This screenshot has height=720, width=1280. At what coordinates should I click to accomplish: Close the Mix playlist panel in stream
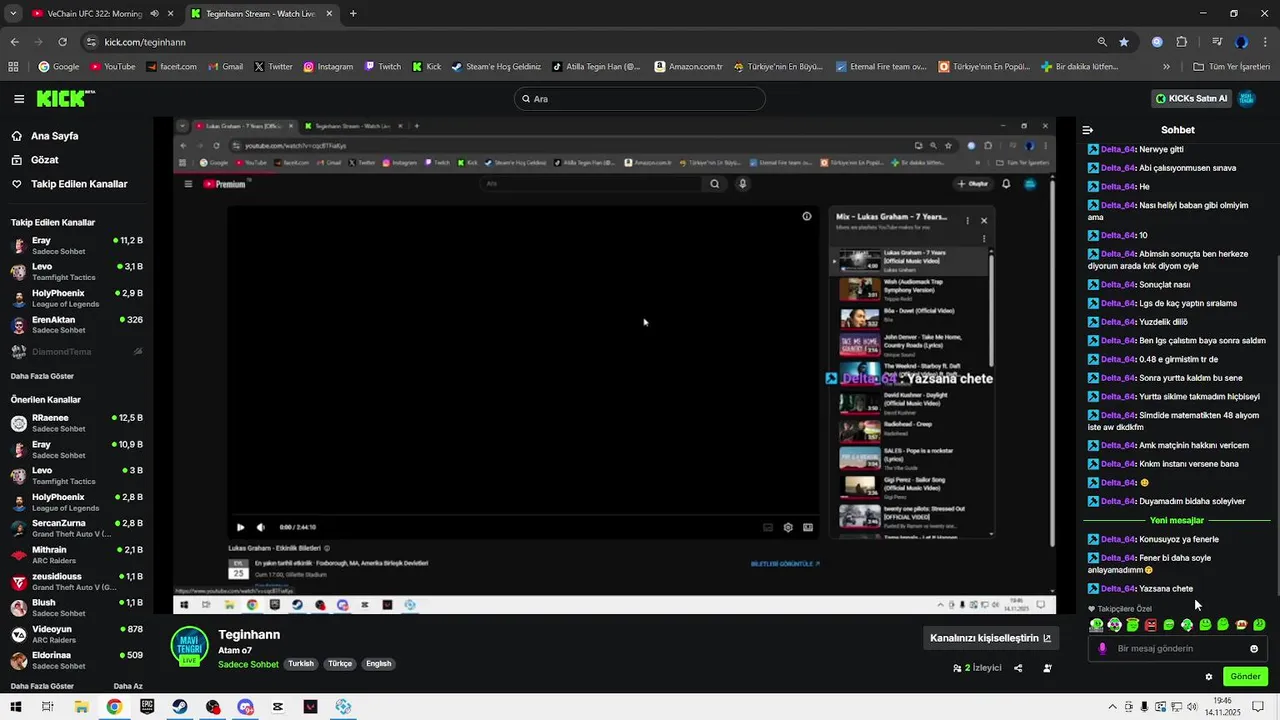[984, 221]
